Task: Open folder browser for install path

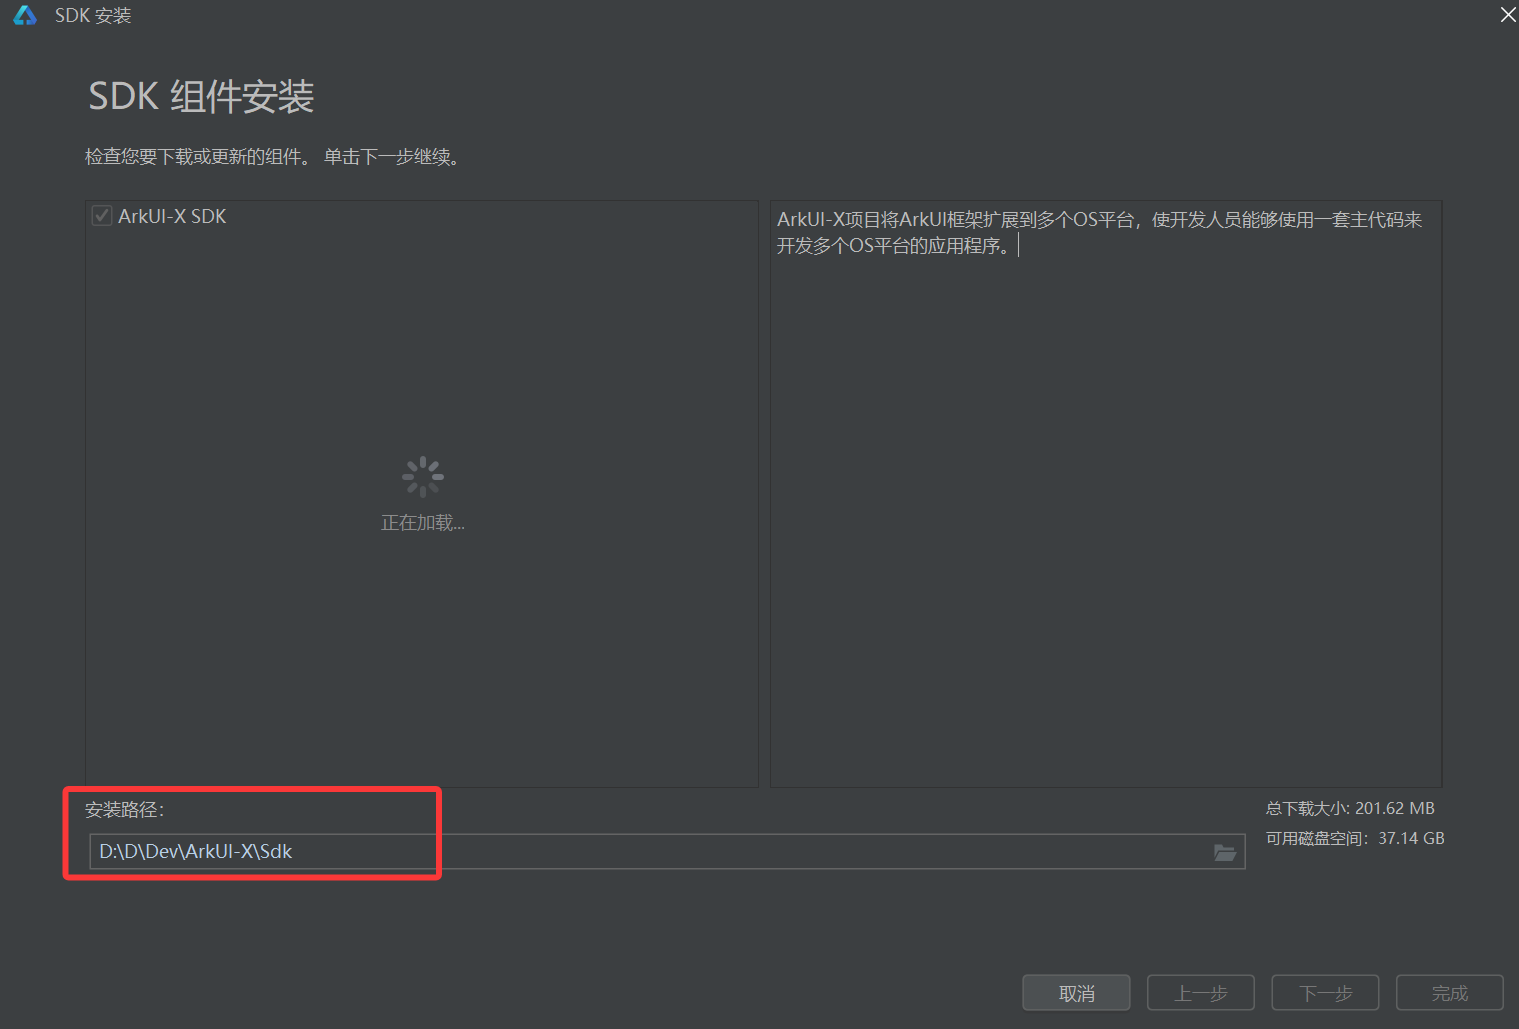Action: 1225,852
